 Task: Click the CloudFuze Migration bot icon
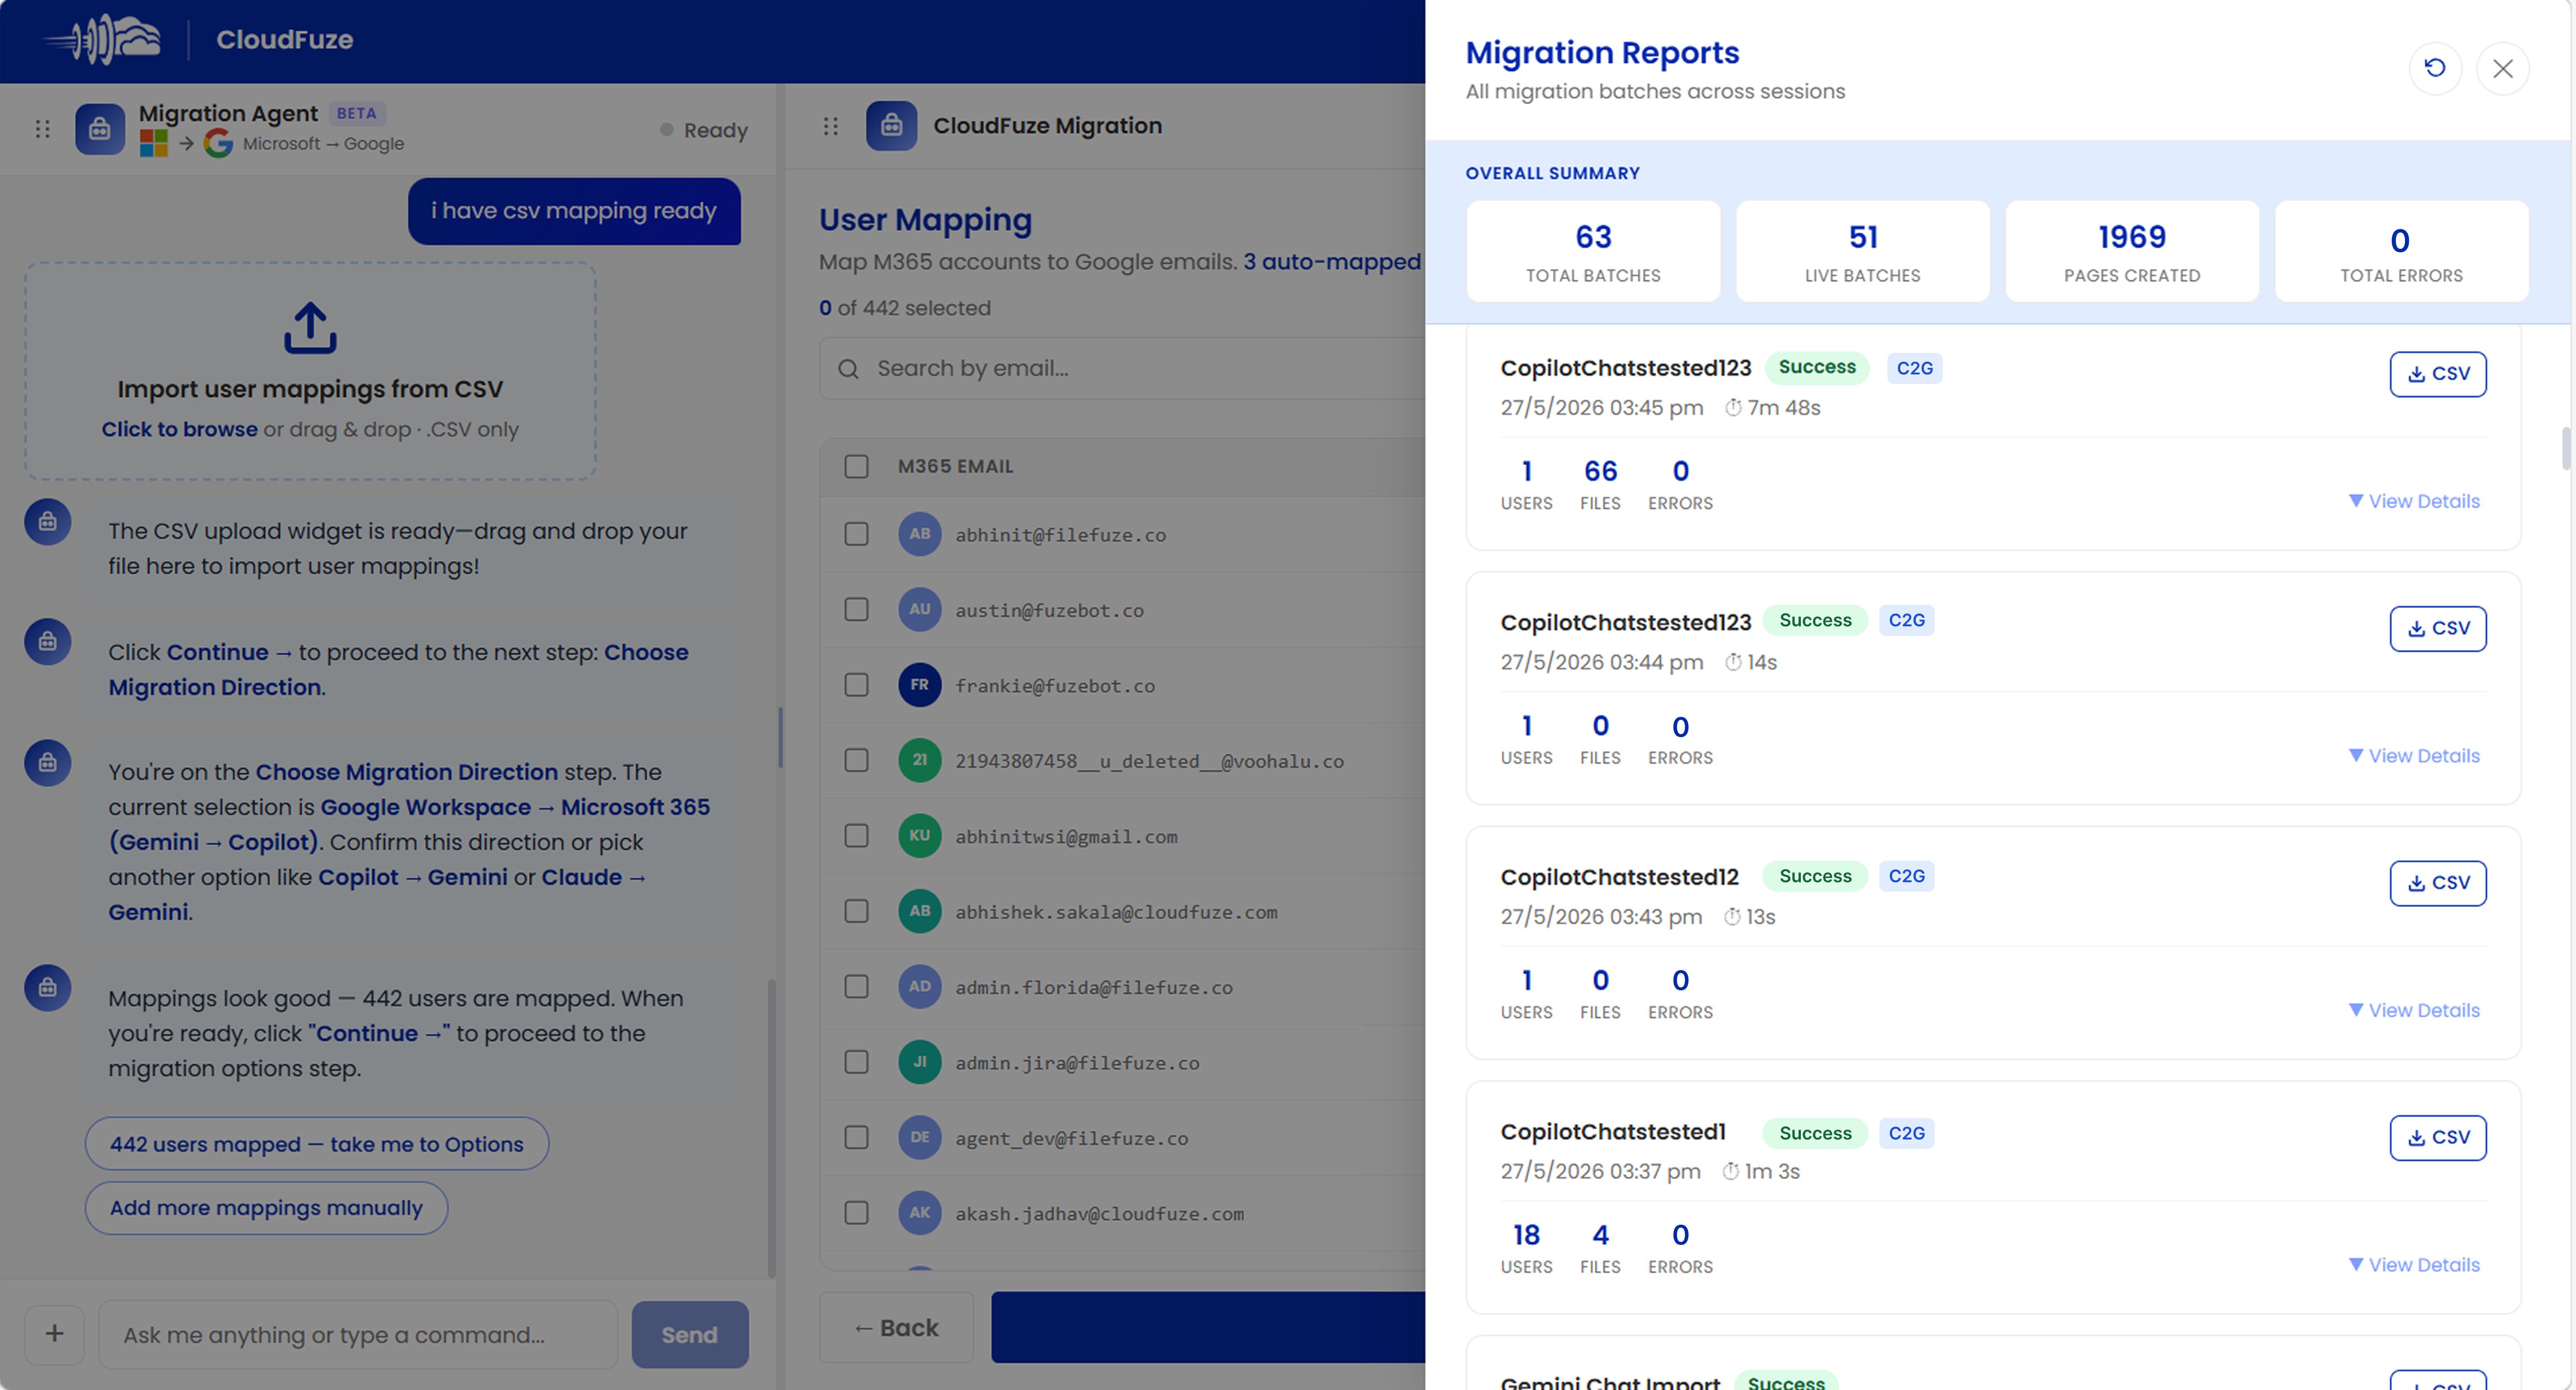tap(891, 126)
